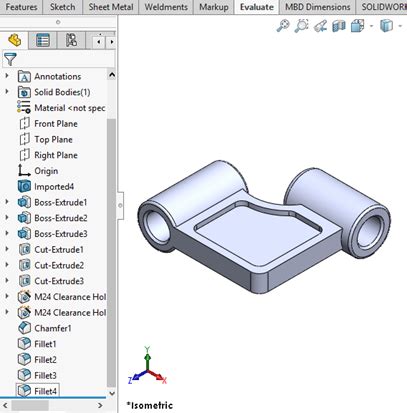Viewport: 407px width, 413px height.
Task: Expand the Cut-Extrude2 feature node
Action: point(7,265)
